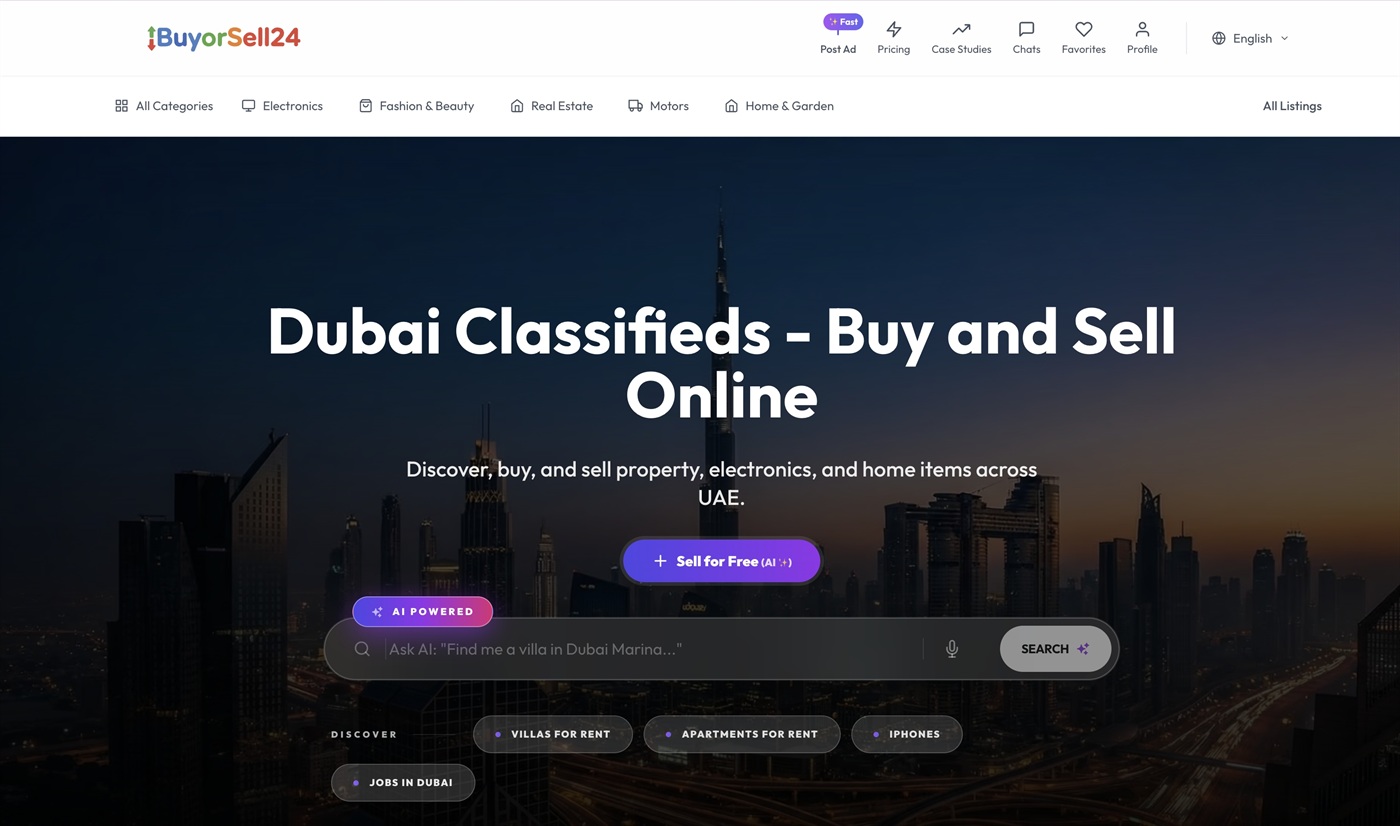Viewport: 1400px width, 826px height.
Task: View Favorites heart icon
Action: click(1083, 30)
